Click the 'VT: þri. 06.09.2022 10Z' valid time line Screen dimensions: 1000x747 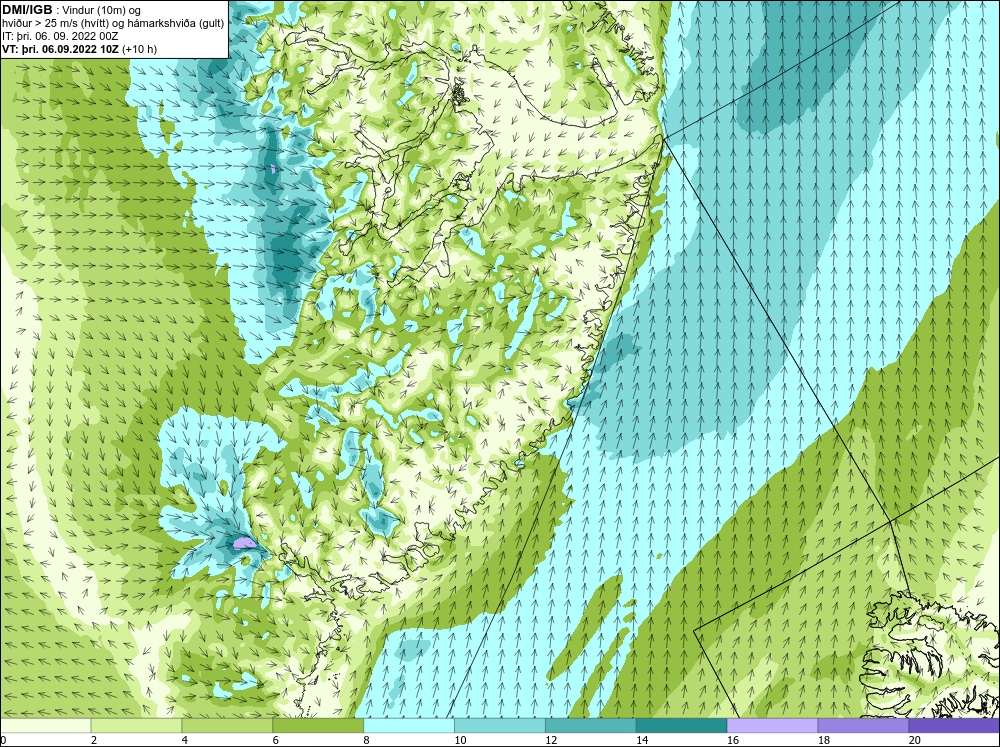(x=80, y=48)
